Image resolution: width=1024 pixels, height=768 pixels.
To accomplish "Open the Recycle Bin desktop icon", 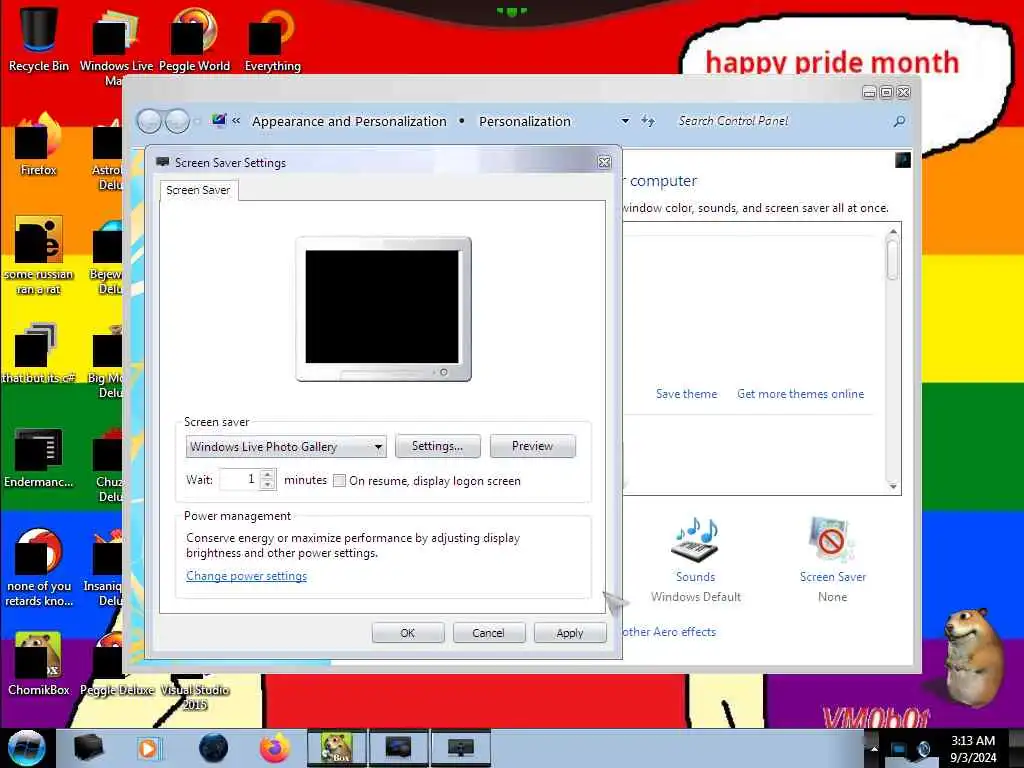I will coord(39,38).
